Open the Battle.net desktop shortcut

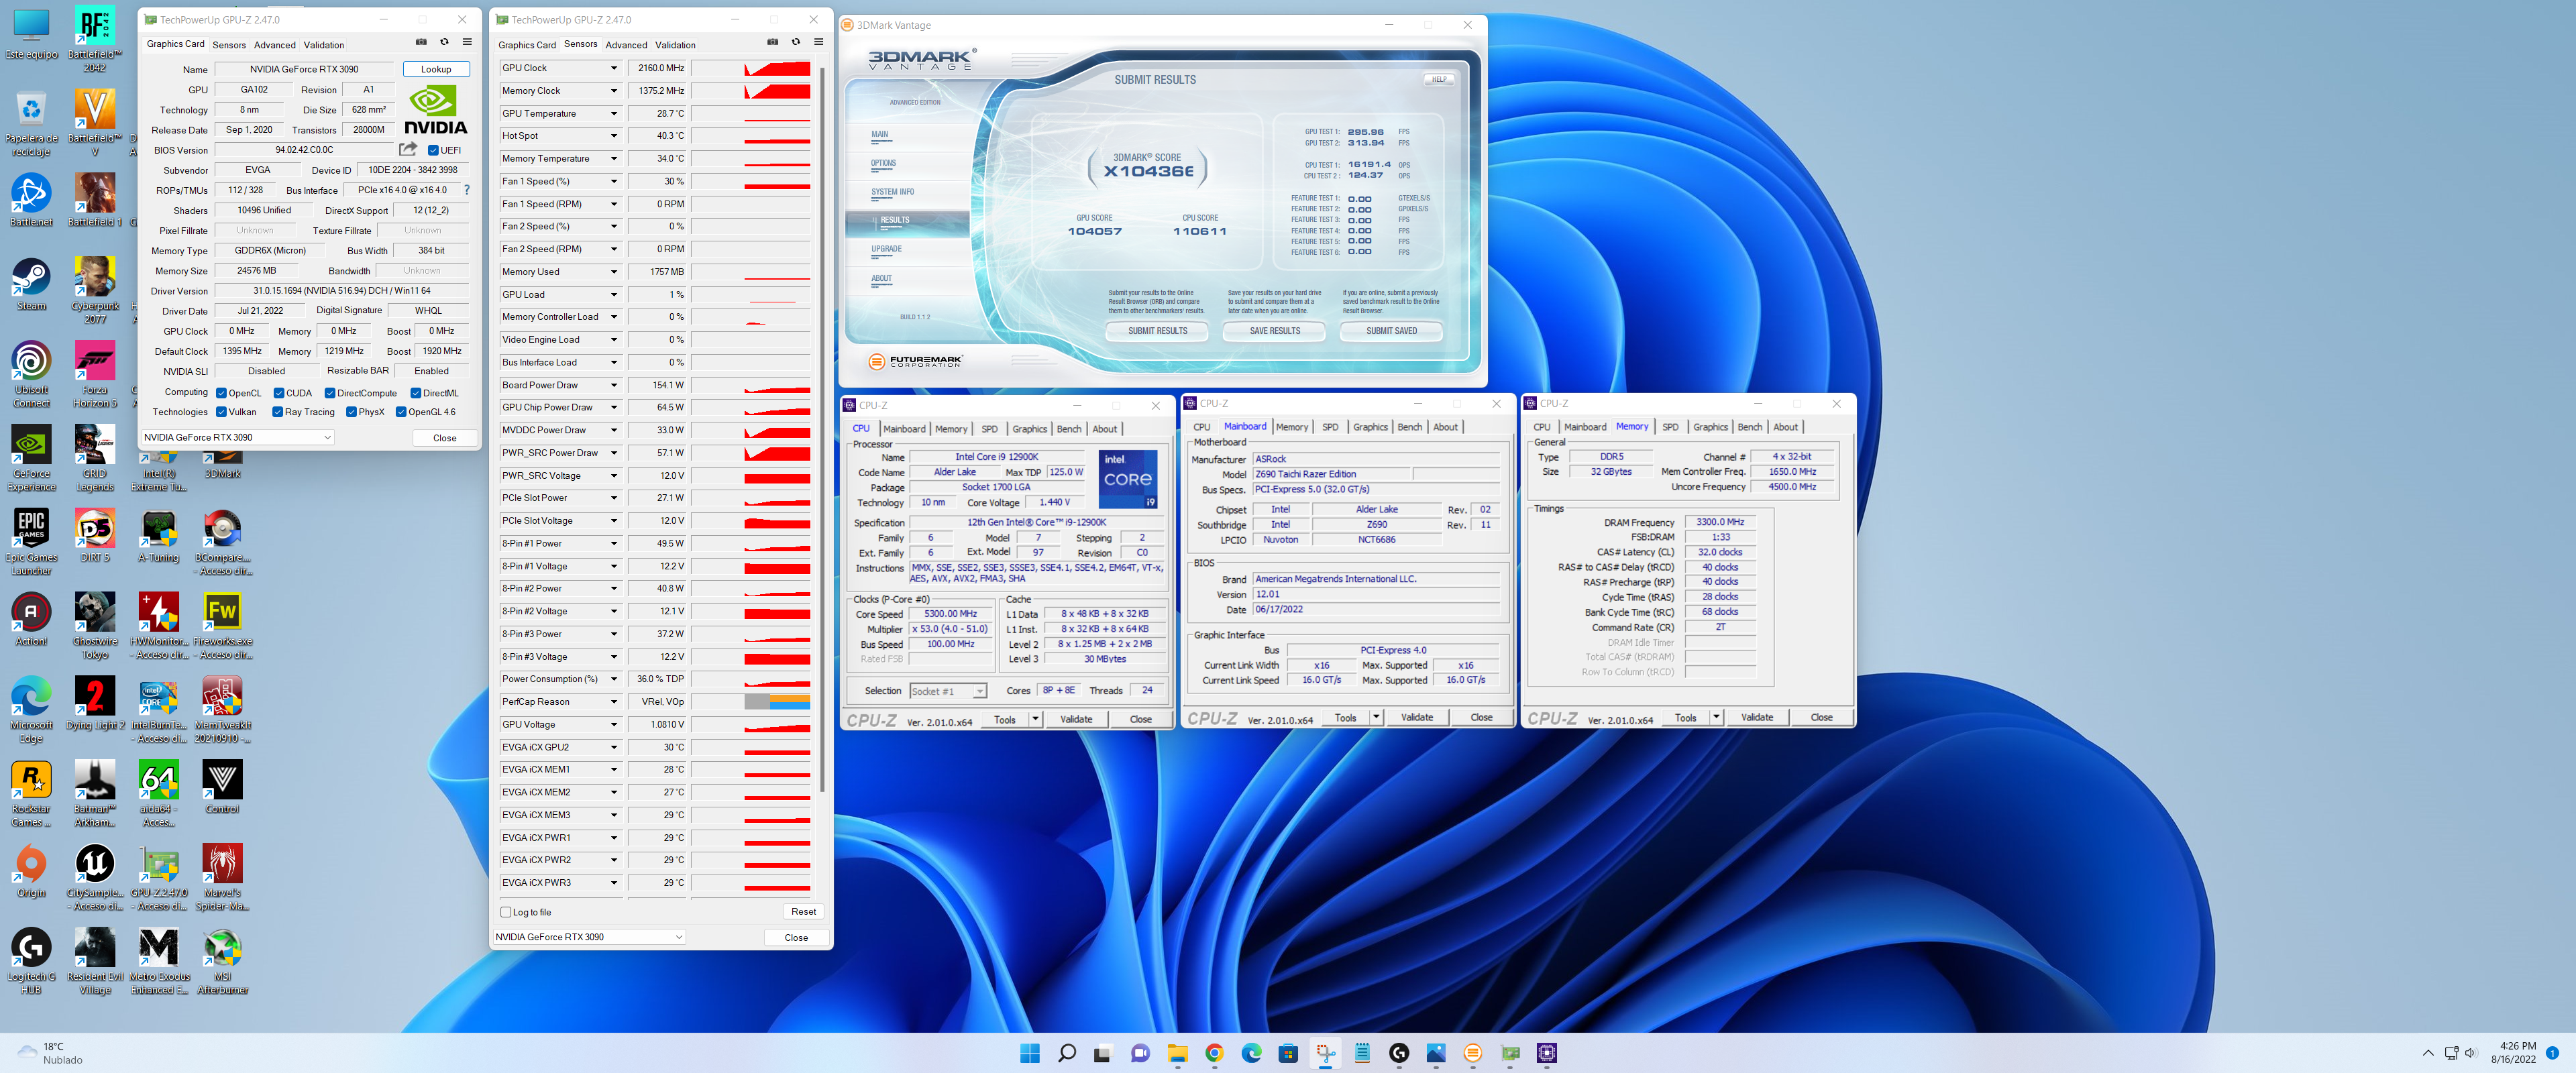click(31, 200)
